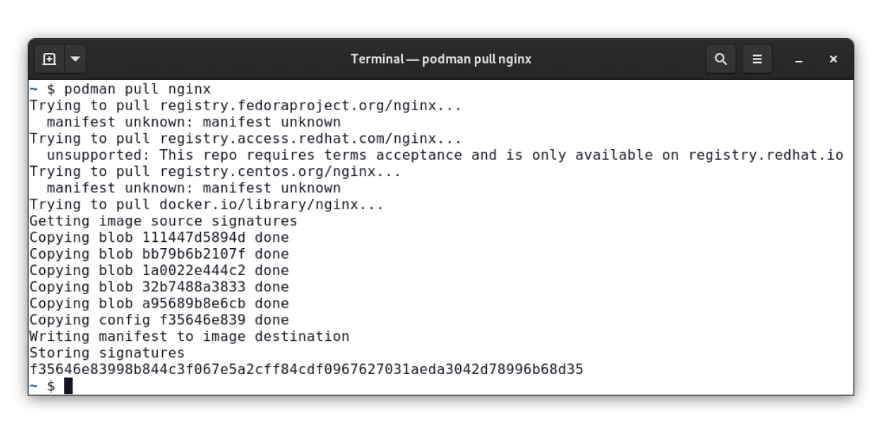Screen dimensions: 883x442
Task: Open a new terminal tab
Action: point(50,59)
